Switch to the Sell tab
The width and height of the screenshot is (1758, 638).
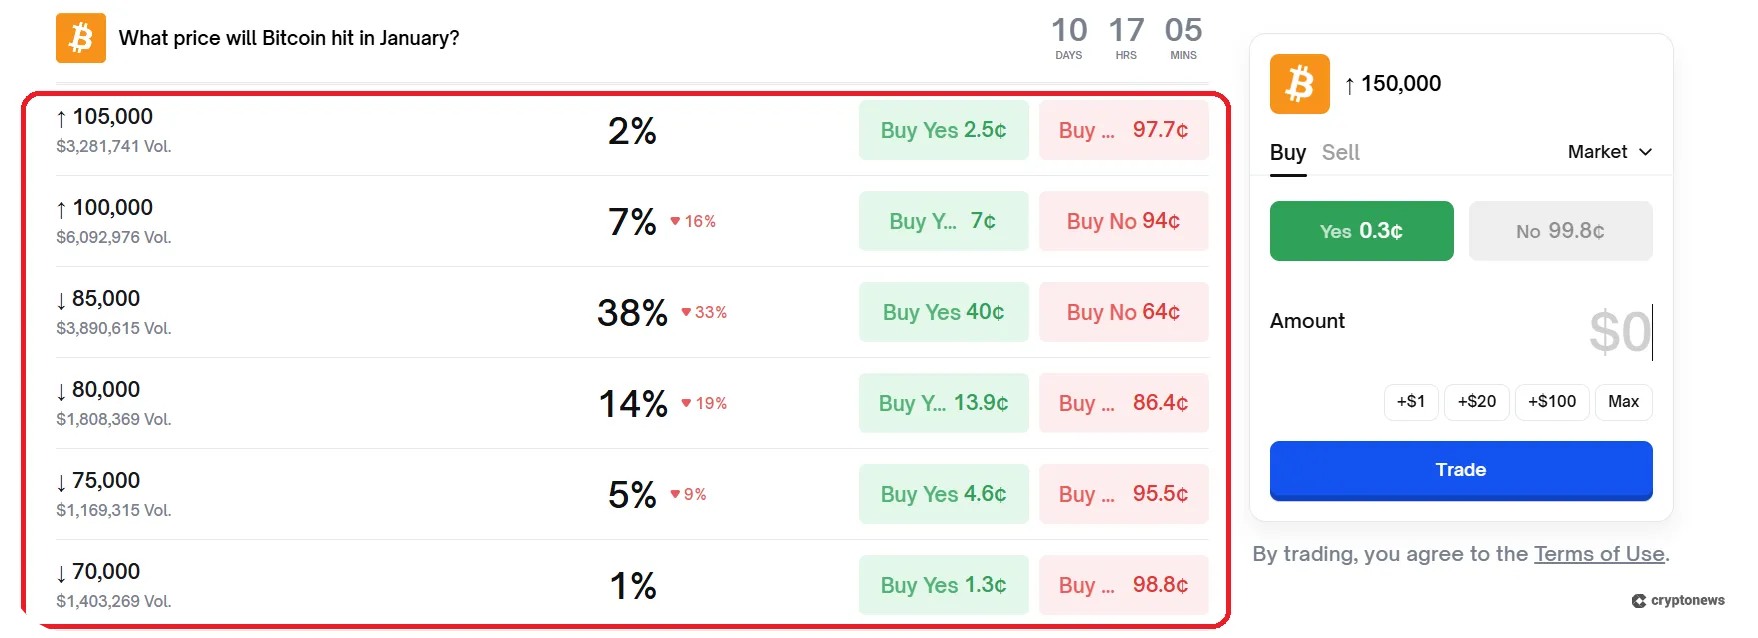(x=1340, y=152)
